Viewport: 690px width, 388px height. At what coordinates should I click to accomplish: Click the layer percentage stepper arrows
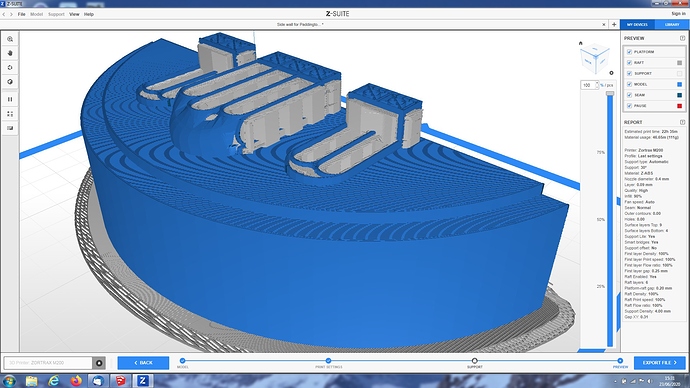597,85
